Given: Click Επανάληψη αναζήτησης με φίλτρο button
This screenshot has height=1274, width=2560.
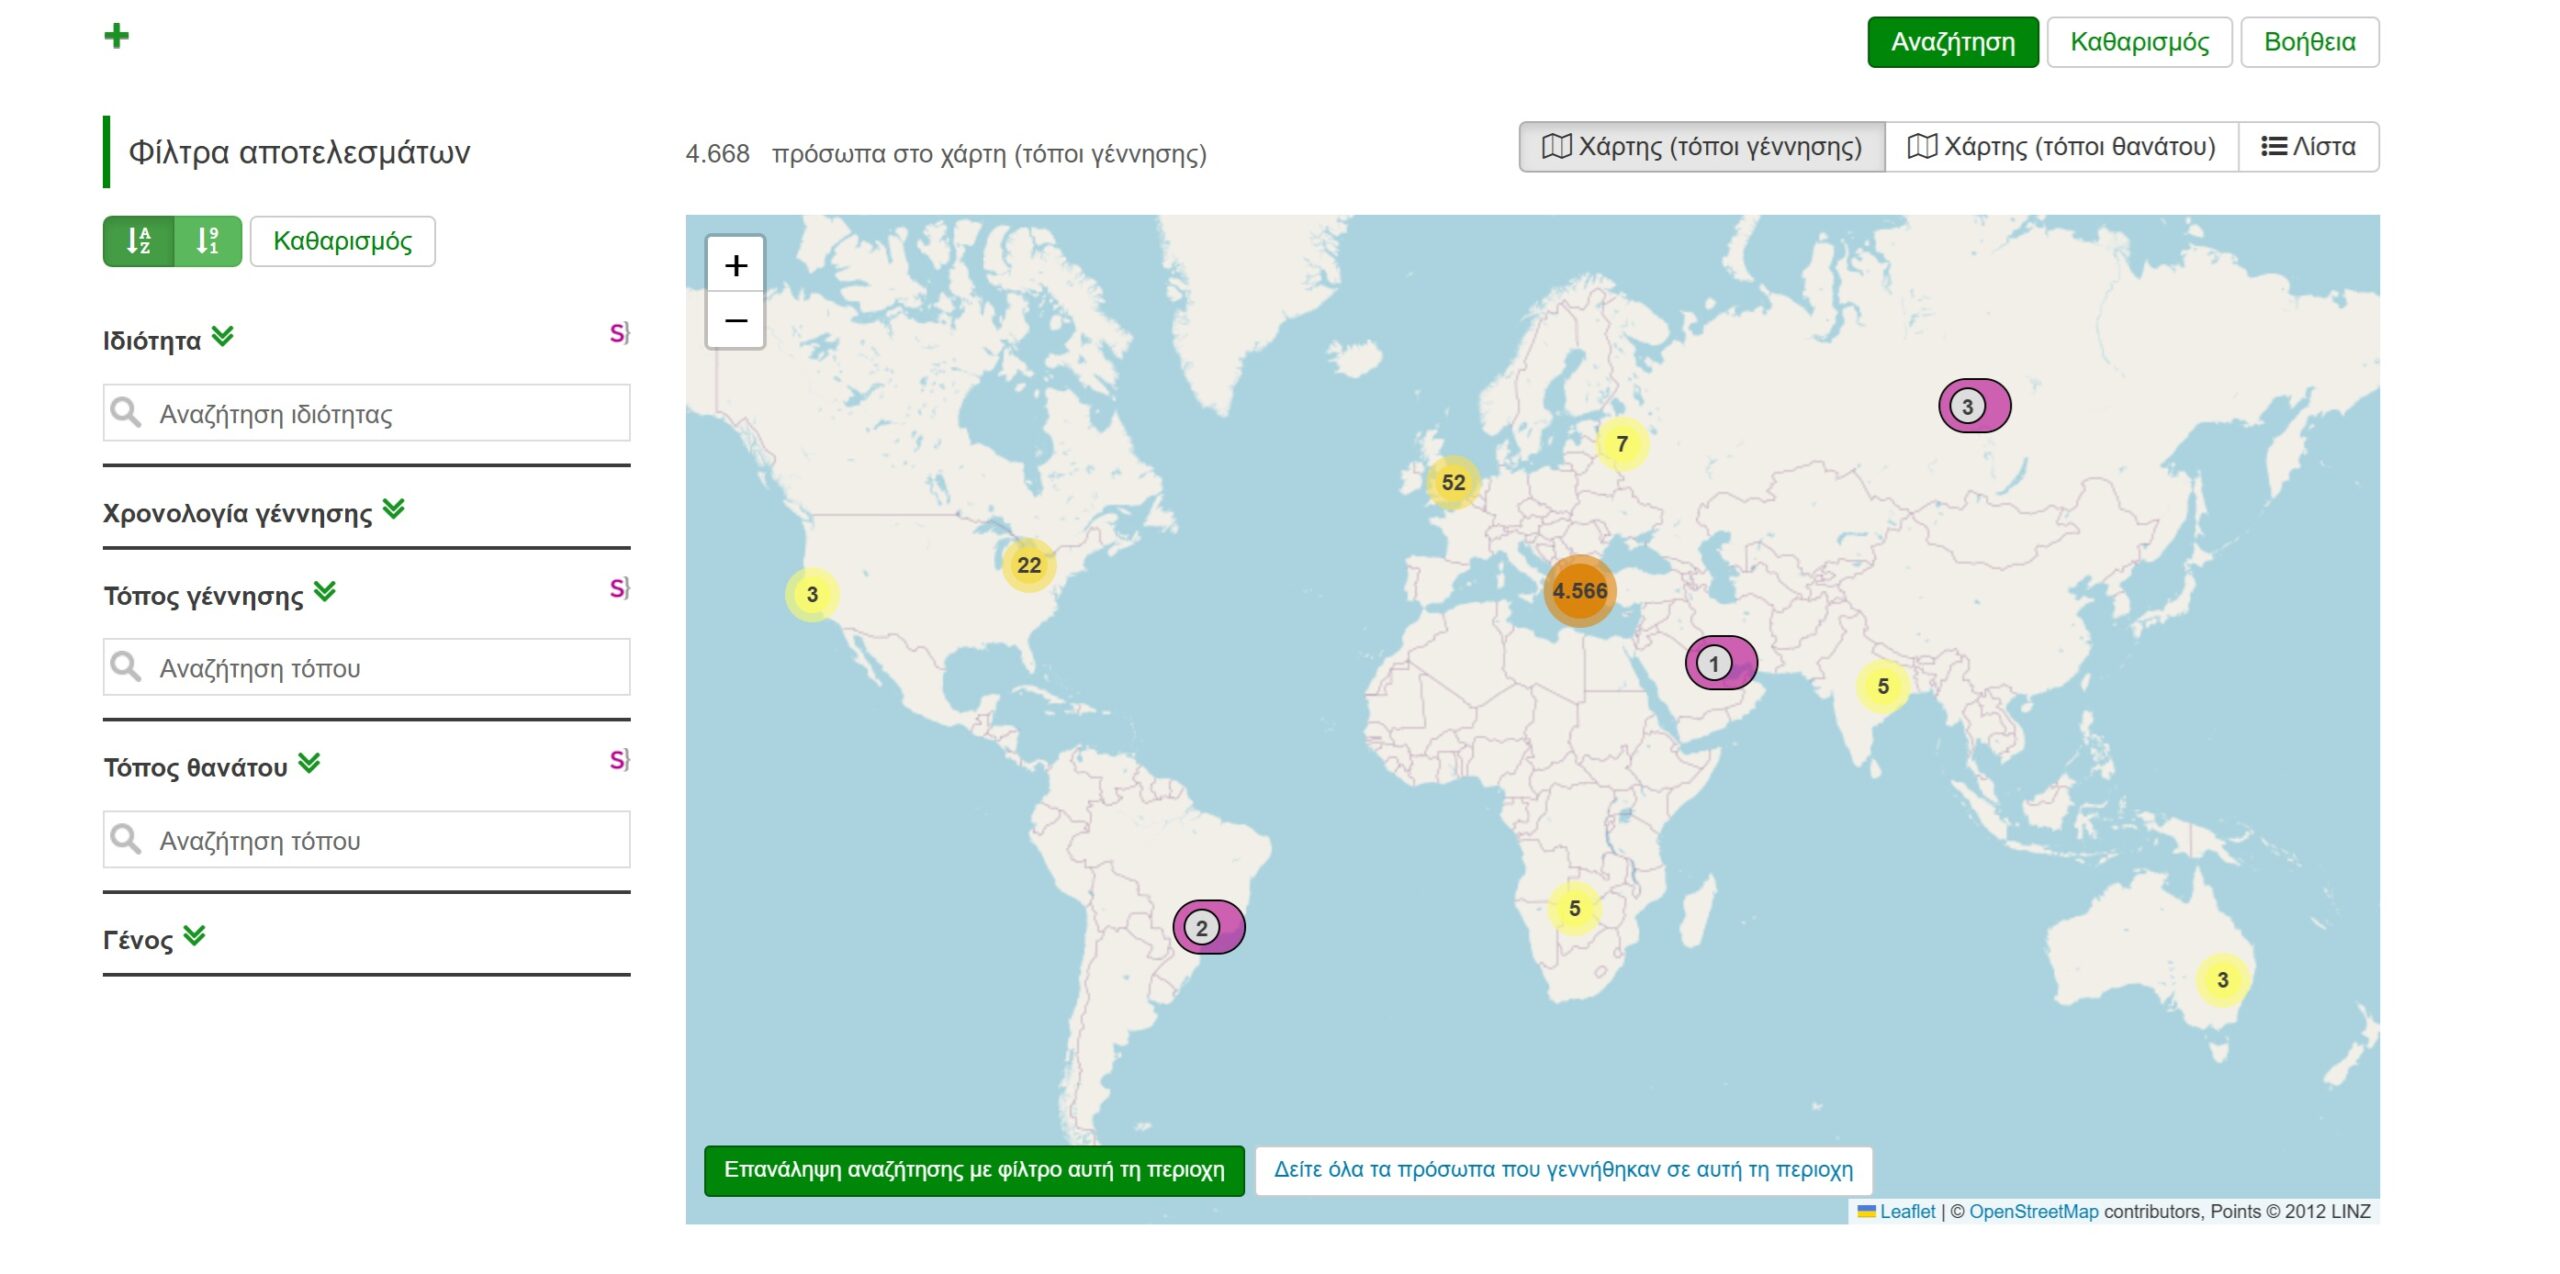Looking at the screenshot, I should [x=974, y=1170].
